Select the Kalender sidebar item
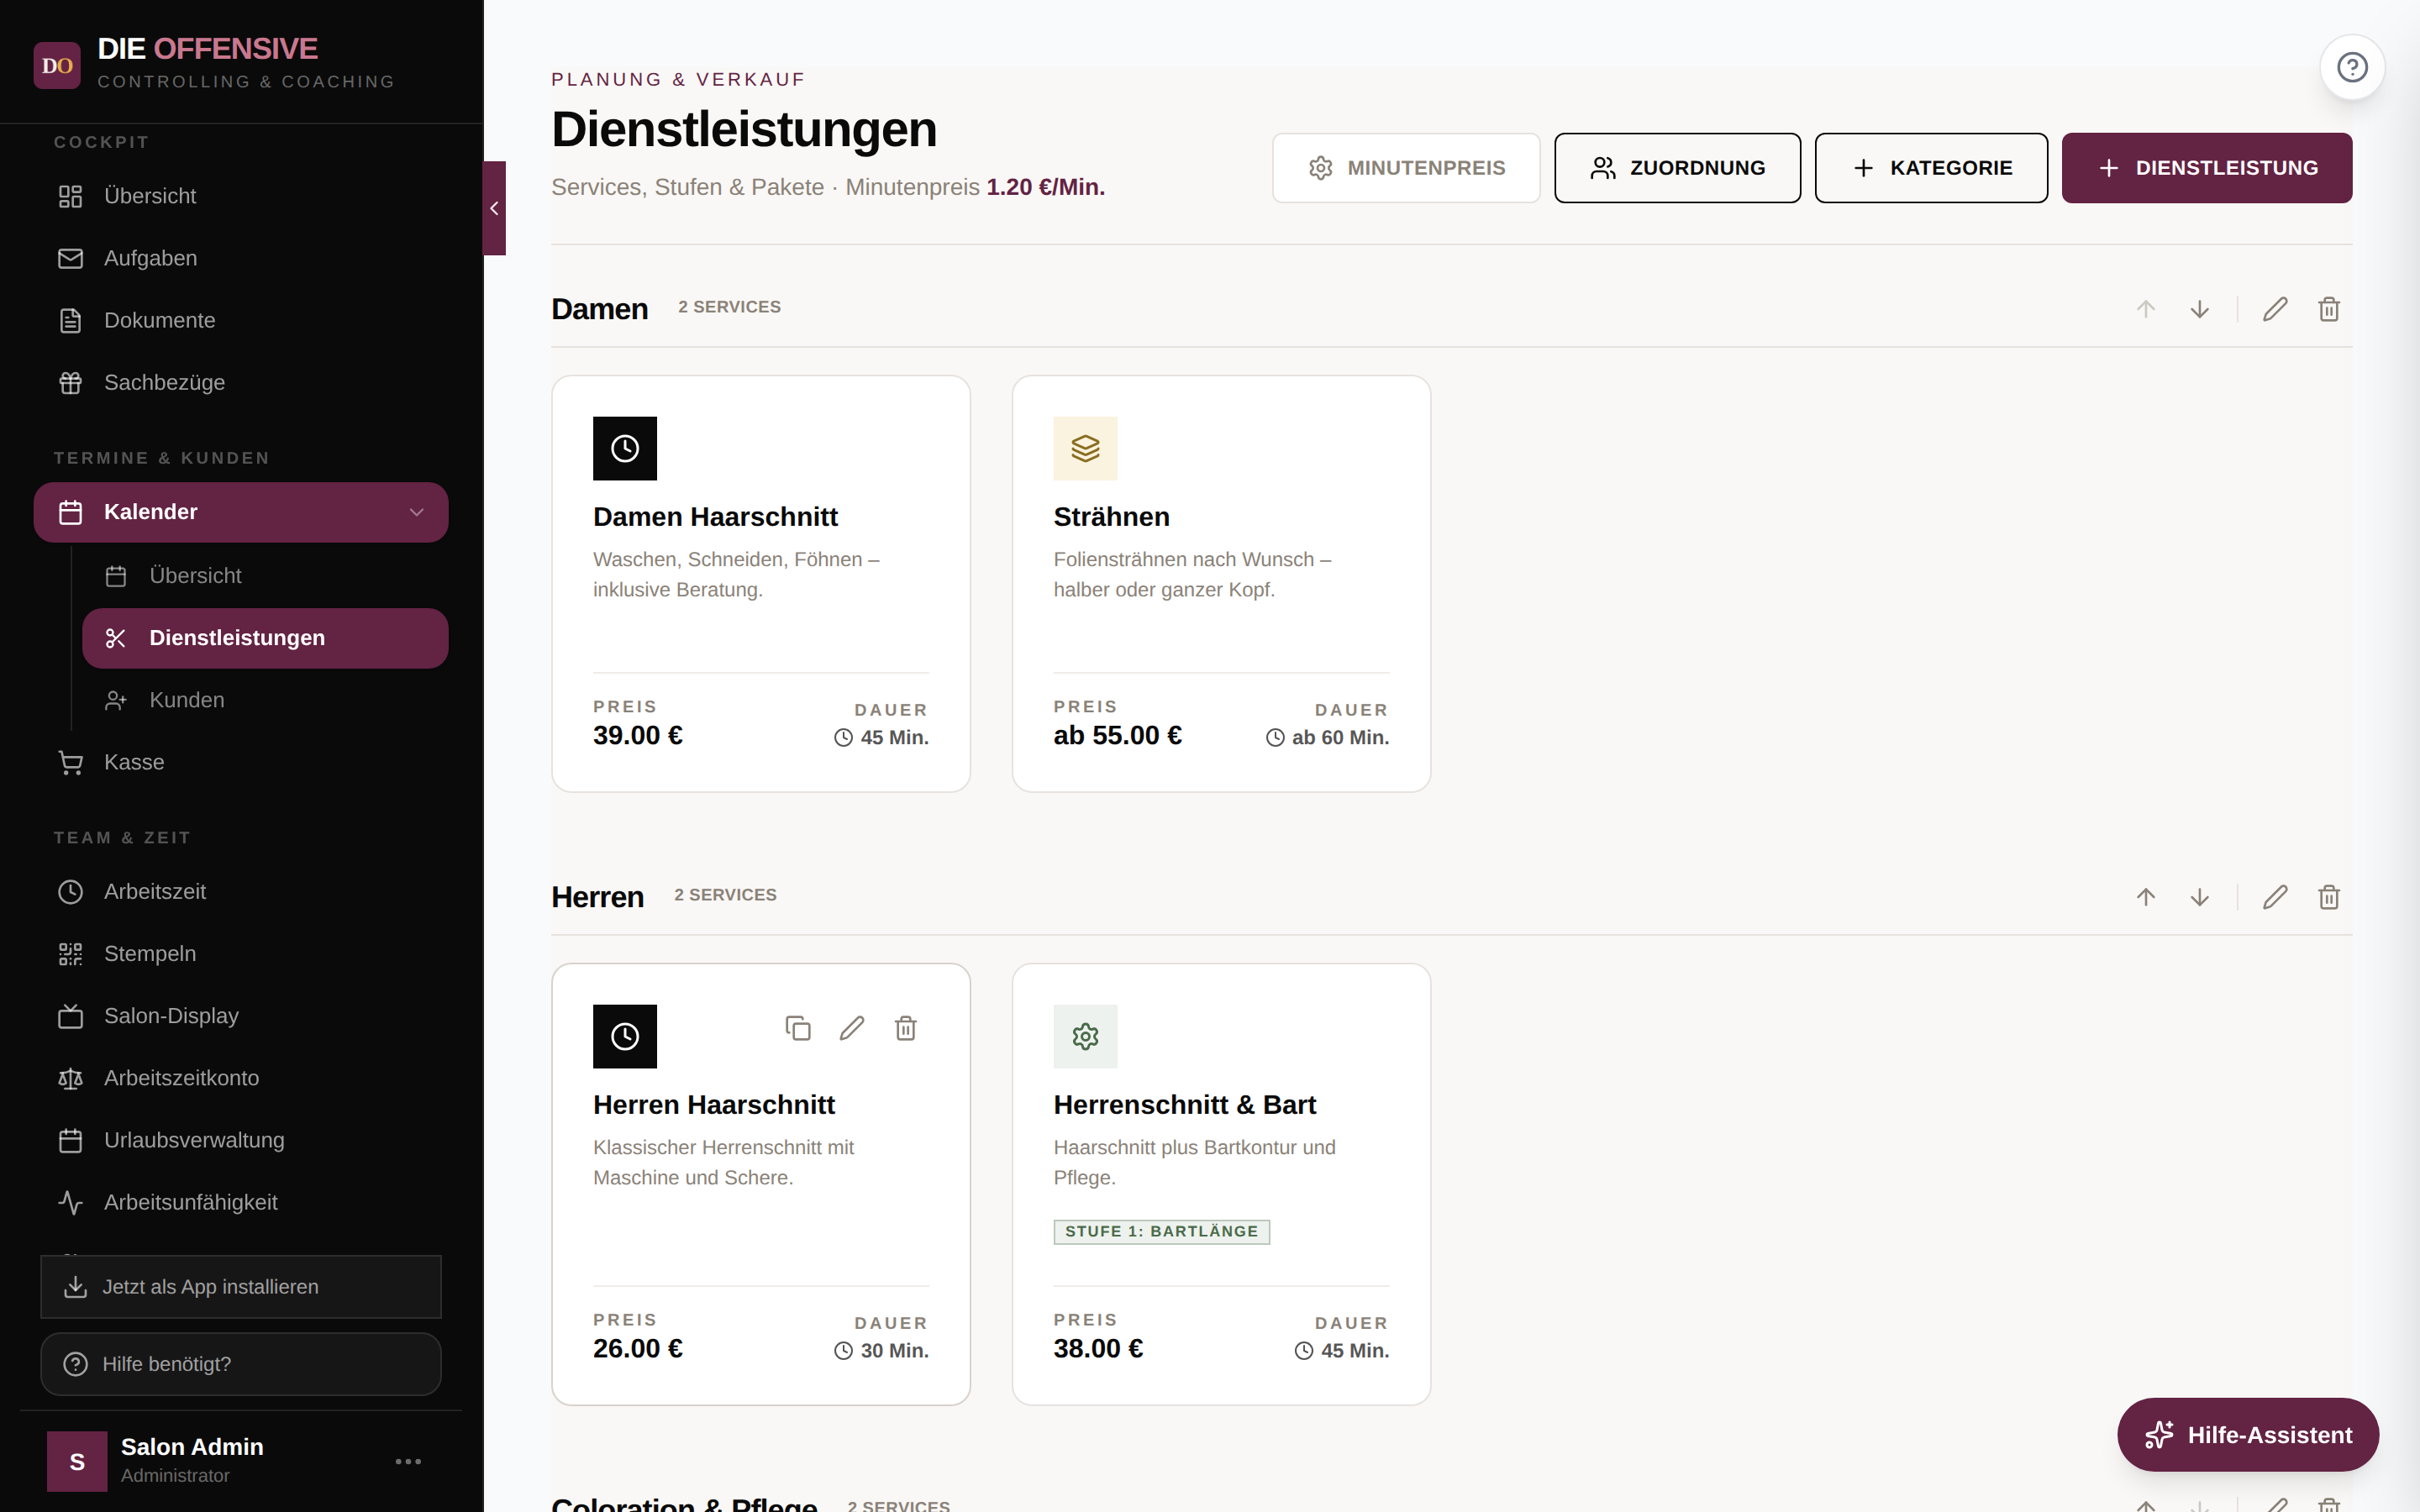The width and height of the screenshot is (2420, 1512). [x=241, y=512]
